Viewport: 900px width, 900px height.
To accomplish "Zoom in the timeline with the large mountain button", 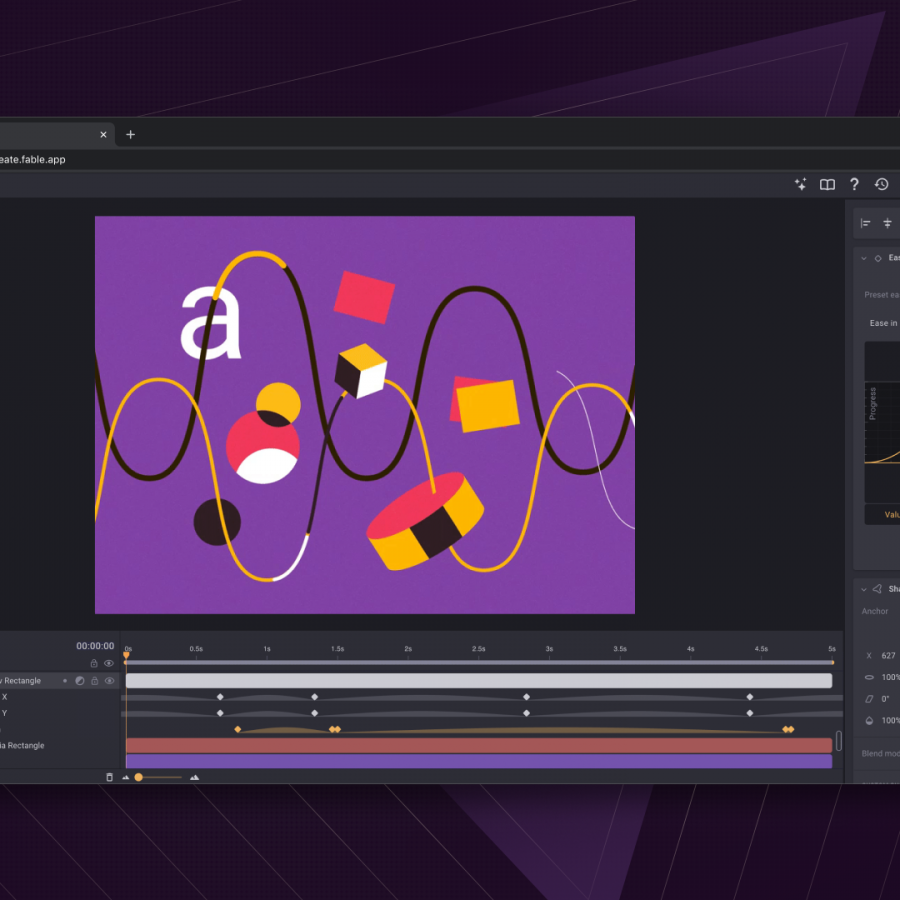I will pyautogui.click(x=194, y=777).
